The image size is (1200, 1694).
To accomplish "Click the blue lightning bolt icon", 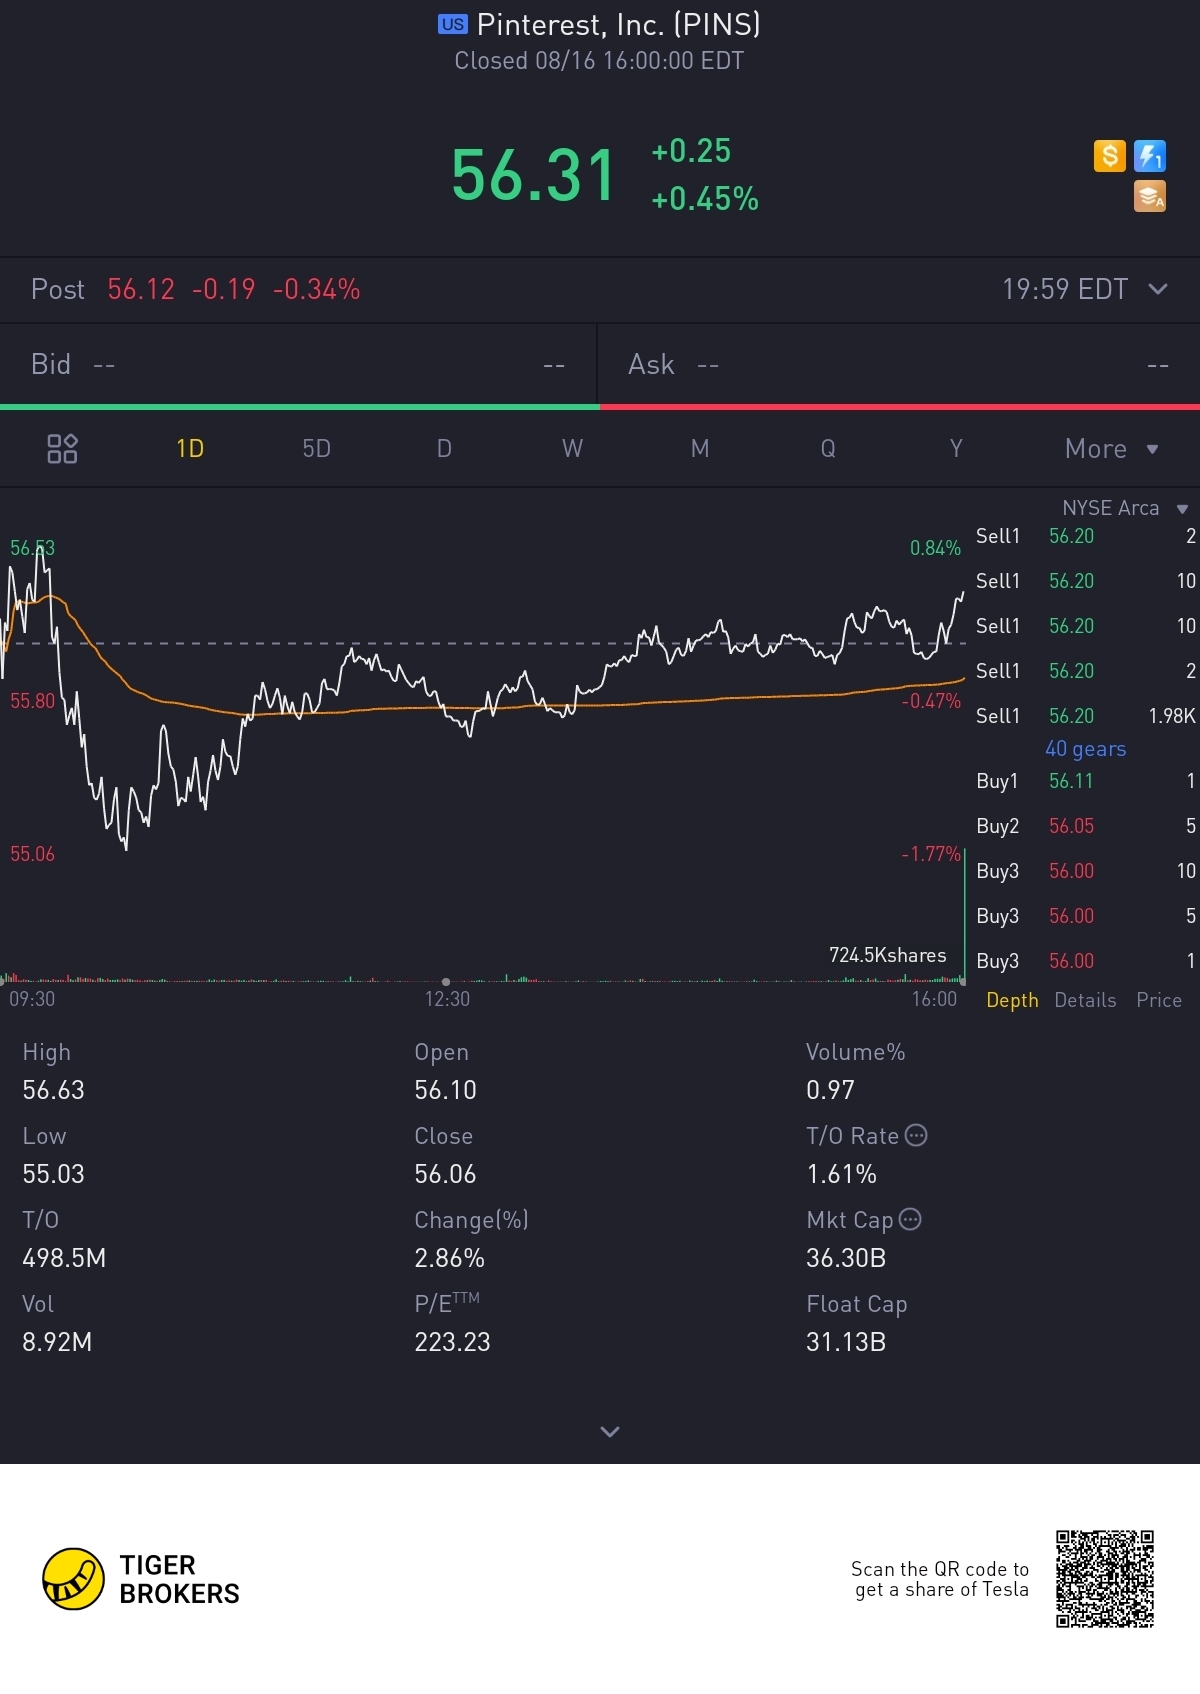I will [1150, 156].
